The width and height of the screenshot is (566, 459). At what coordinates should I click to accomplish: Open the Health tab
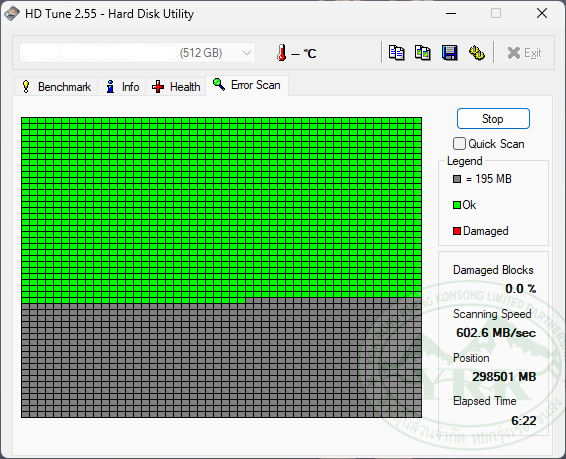click(x=176, y=87)
